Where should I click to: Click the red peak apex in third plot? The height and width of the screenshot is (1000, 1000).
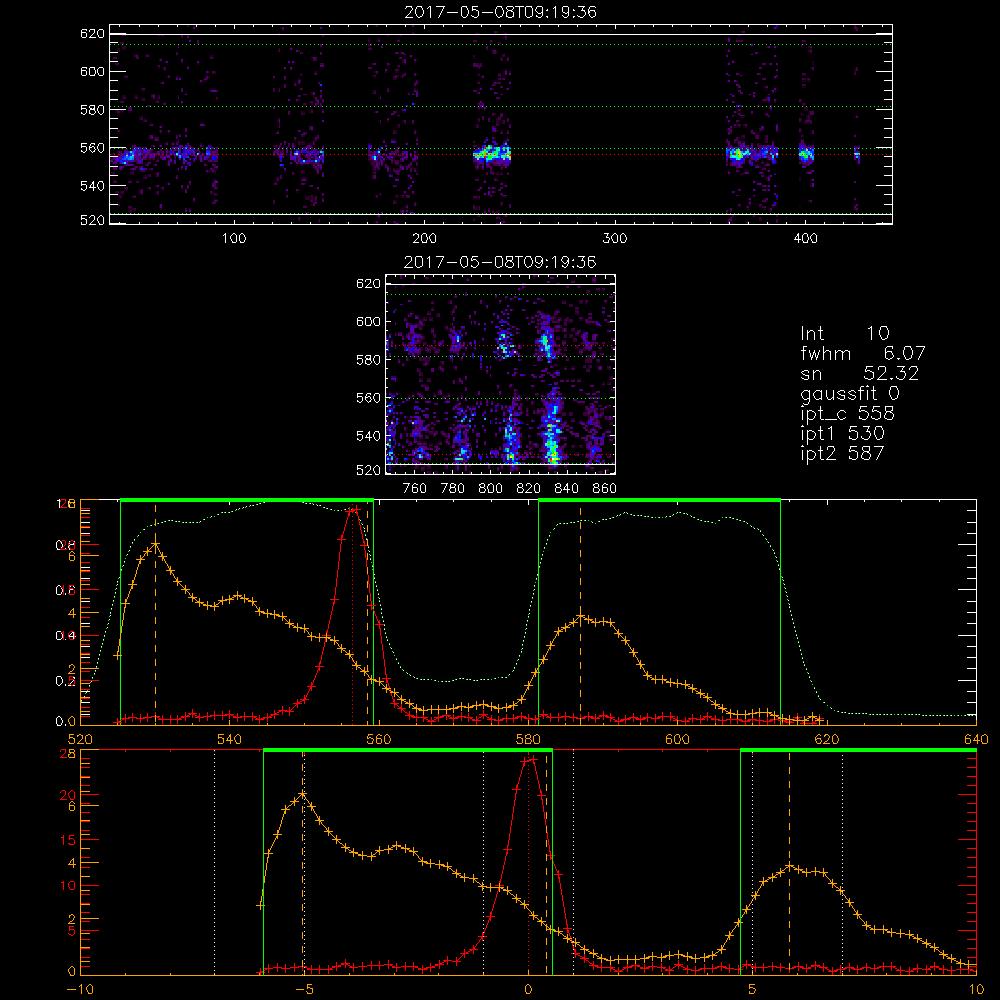coord(353,509)
